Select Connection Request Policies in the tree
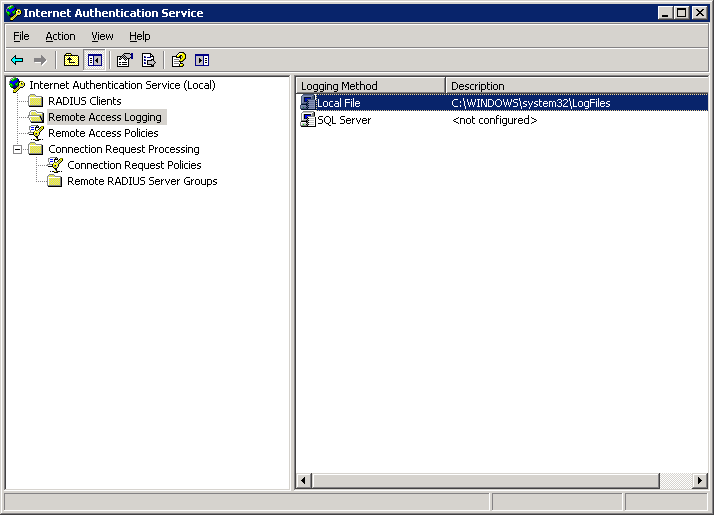 coord(134,165)
